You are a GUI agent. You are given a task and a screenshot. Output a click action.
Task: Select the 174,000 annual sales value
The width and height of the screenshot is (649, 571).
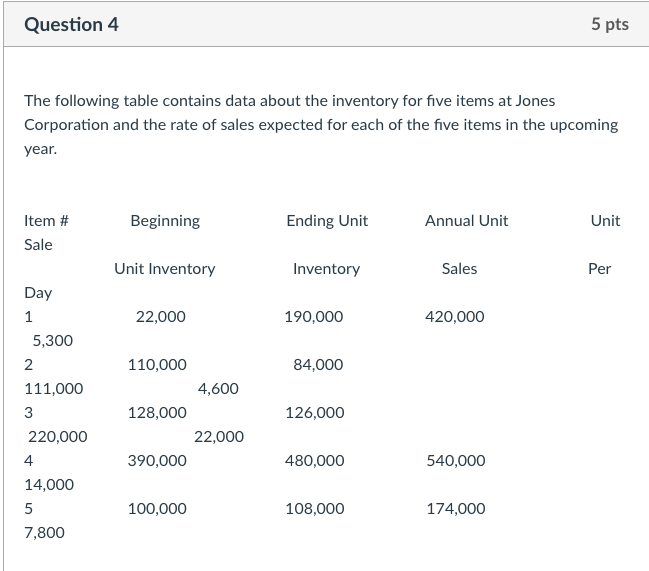456,509
